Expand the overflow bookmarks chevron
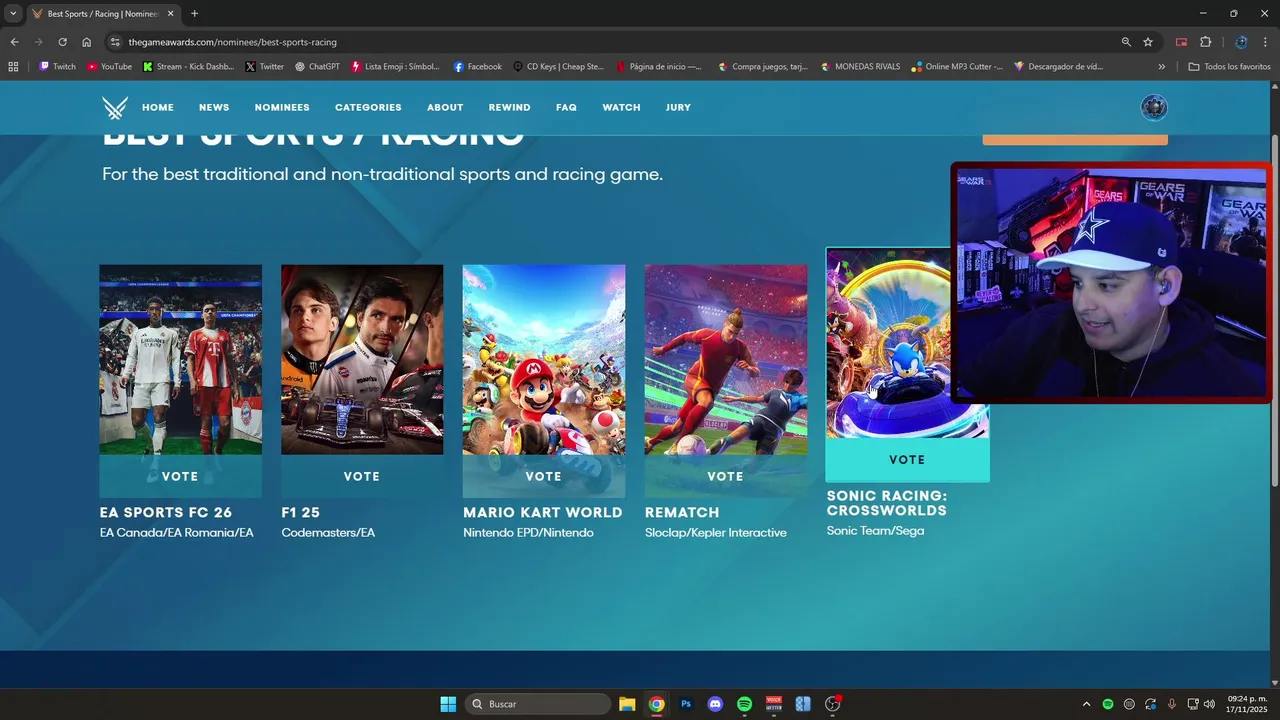The width and height of the screenshot is (1280, 720). (x=1162, y=67)
